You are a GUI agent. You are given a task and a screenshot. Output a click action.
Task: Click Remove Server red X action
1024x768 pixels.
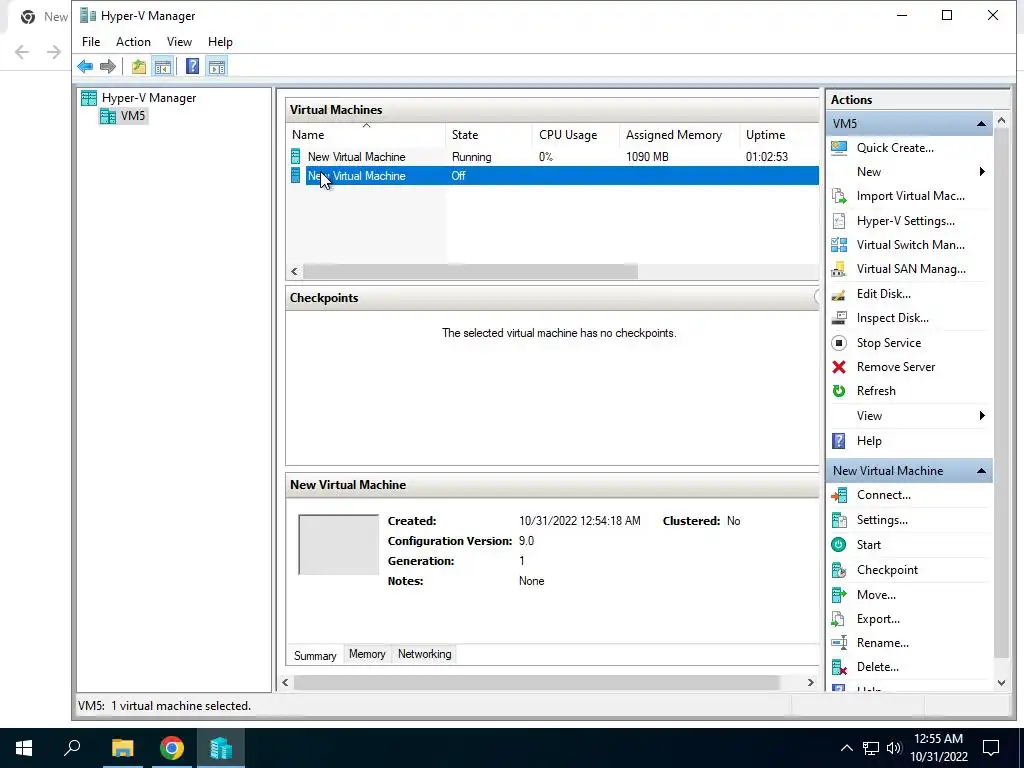[x=895, y=367]
